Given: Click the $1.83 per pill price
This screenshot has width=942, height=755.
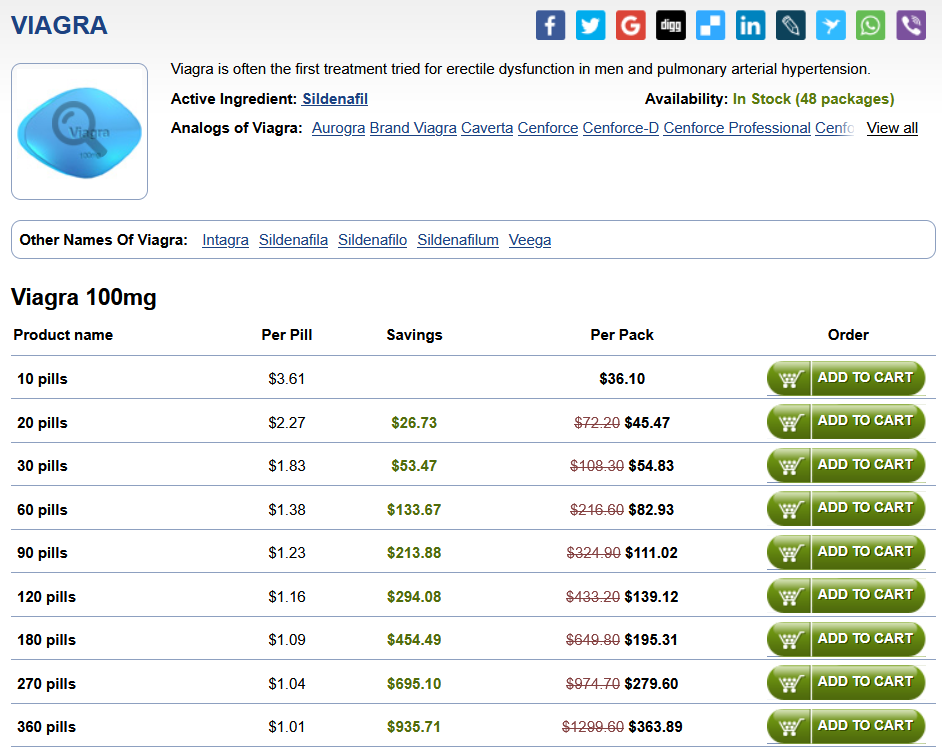Looking at the screenshot, I should [x=287, y=466].
